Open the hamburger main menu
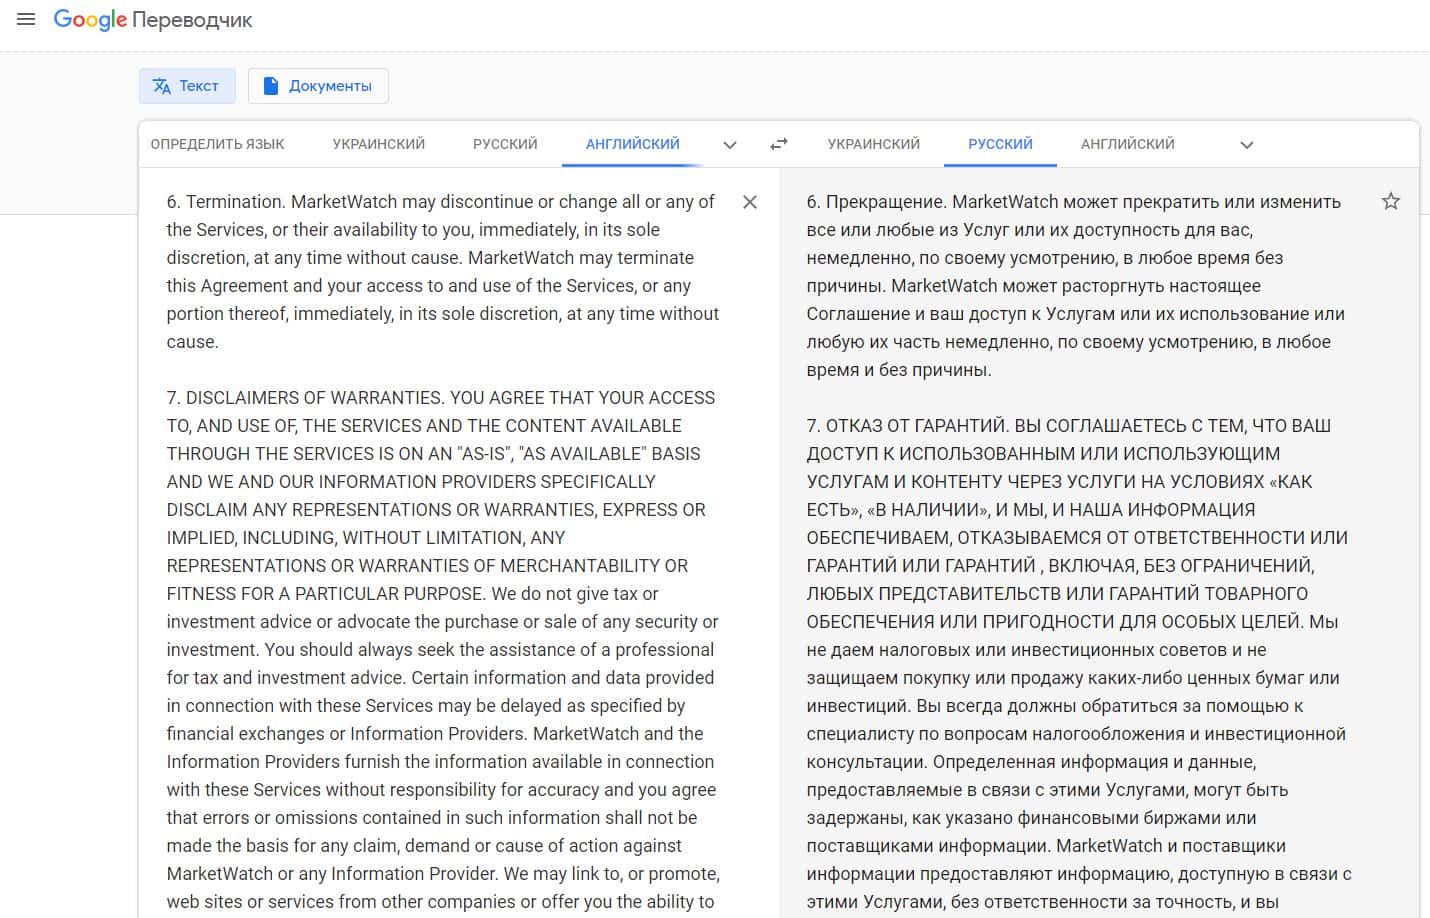 [x=26, y=19]
